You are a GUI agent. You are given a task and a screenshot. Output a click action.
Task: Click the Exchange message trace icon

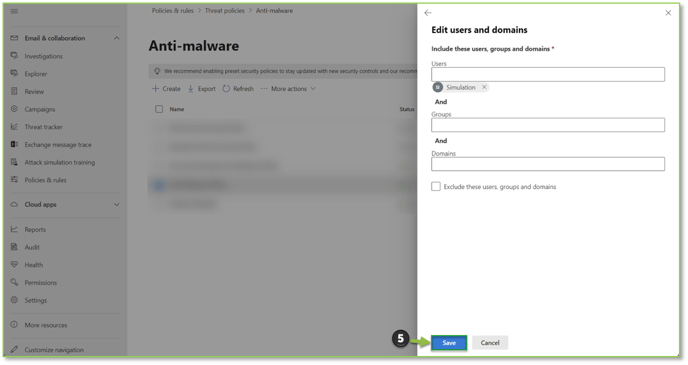coord(14,144)
